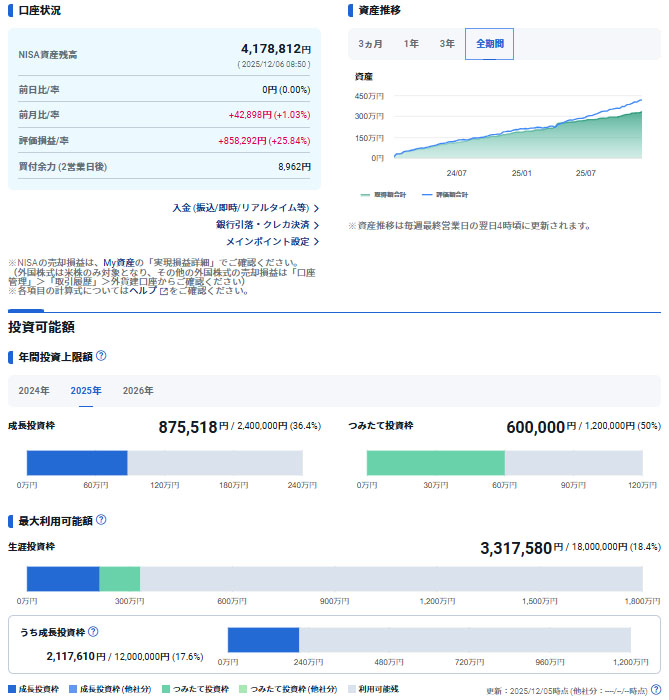Click help icon next to うち成長投資枠
The height and width of the screenshot is (700, 669).
93,632
